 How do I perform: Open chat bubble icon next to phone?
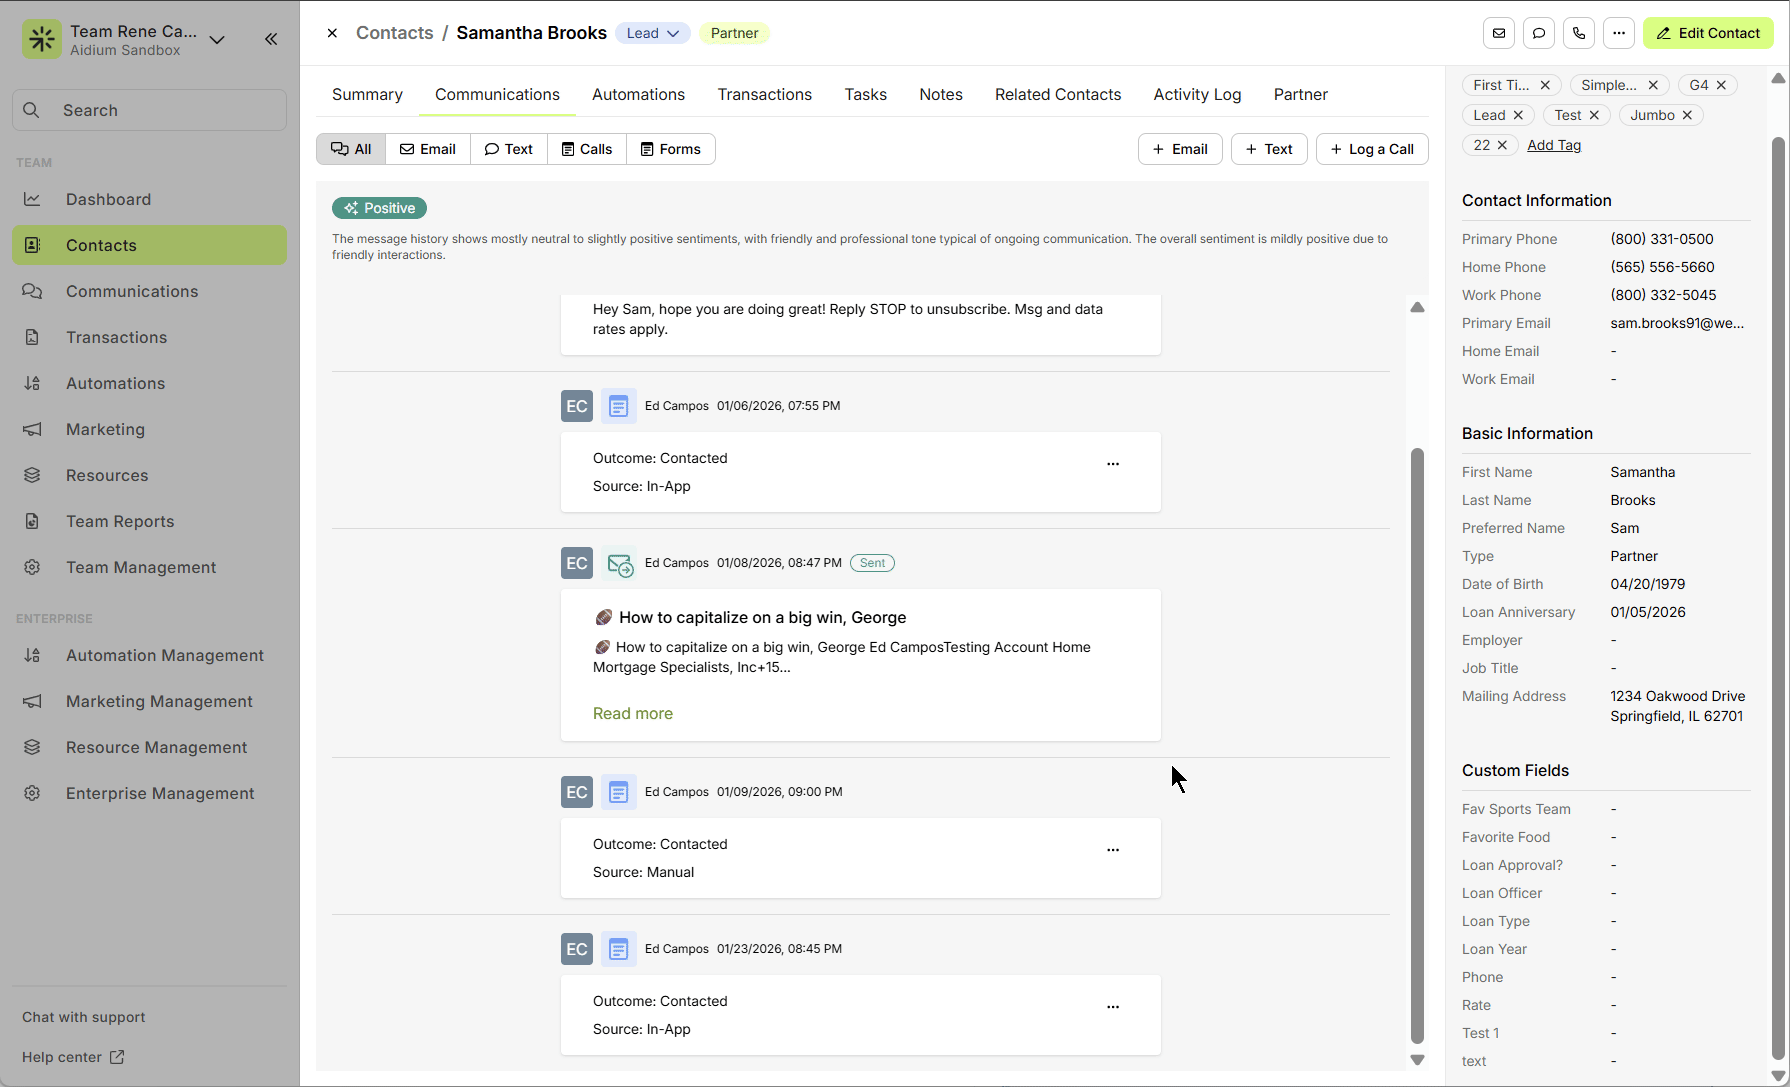[x=1539, y=33]
